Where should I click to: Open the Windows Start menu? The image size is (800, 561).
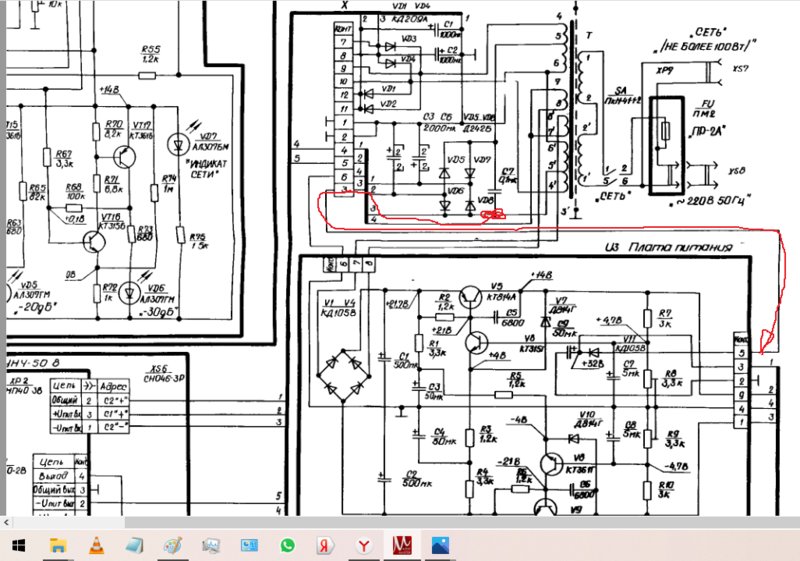coord(18,546)
